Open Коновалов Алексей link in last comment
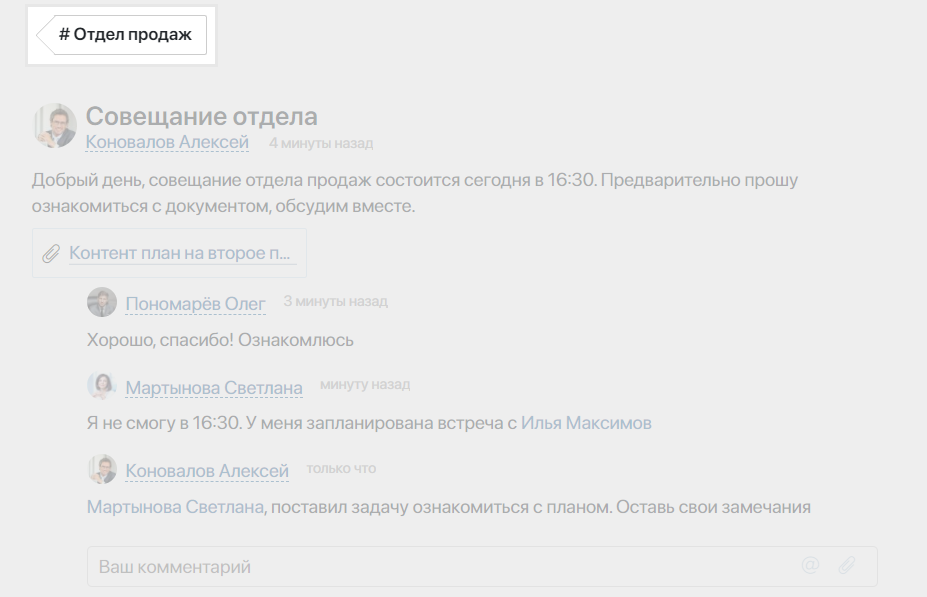 207,471
